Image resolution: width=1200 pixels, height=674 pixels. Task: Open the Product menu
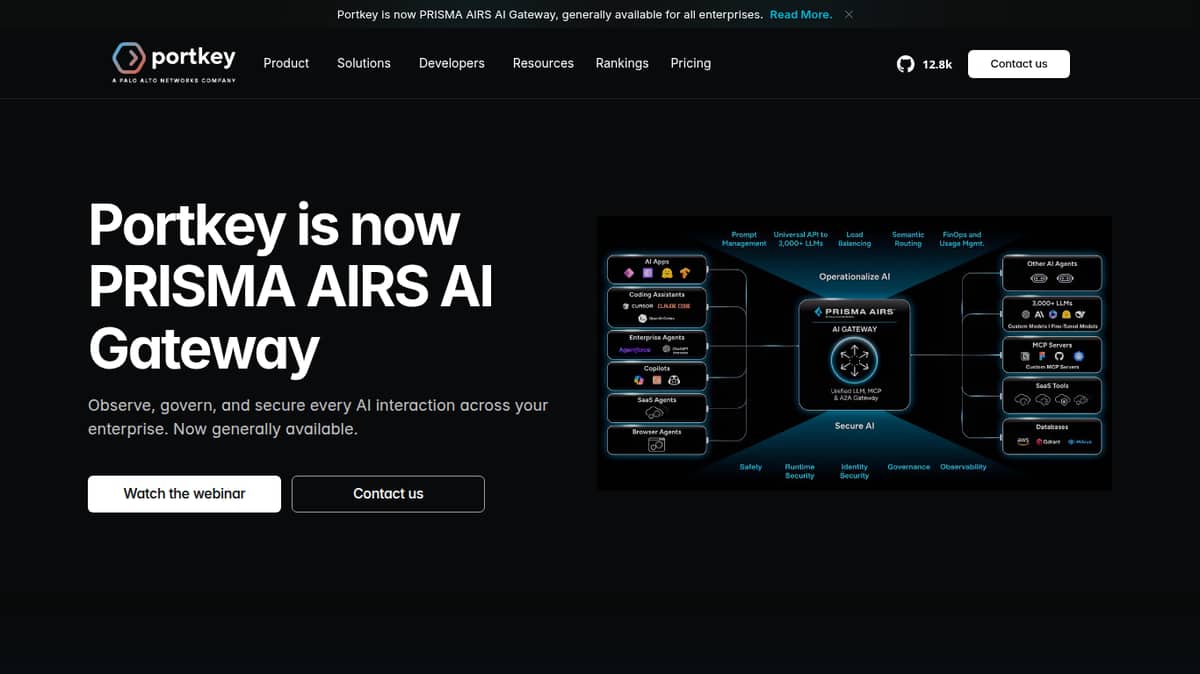(x=286, y=63)
